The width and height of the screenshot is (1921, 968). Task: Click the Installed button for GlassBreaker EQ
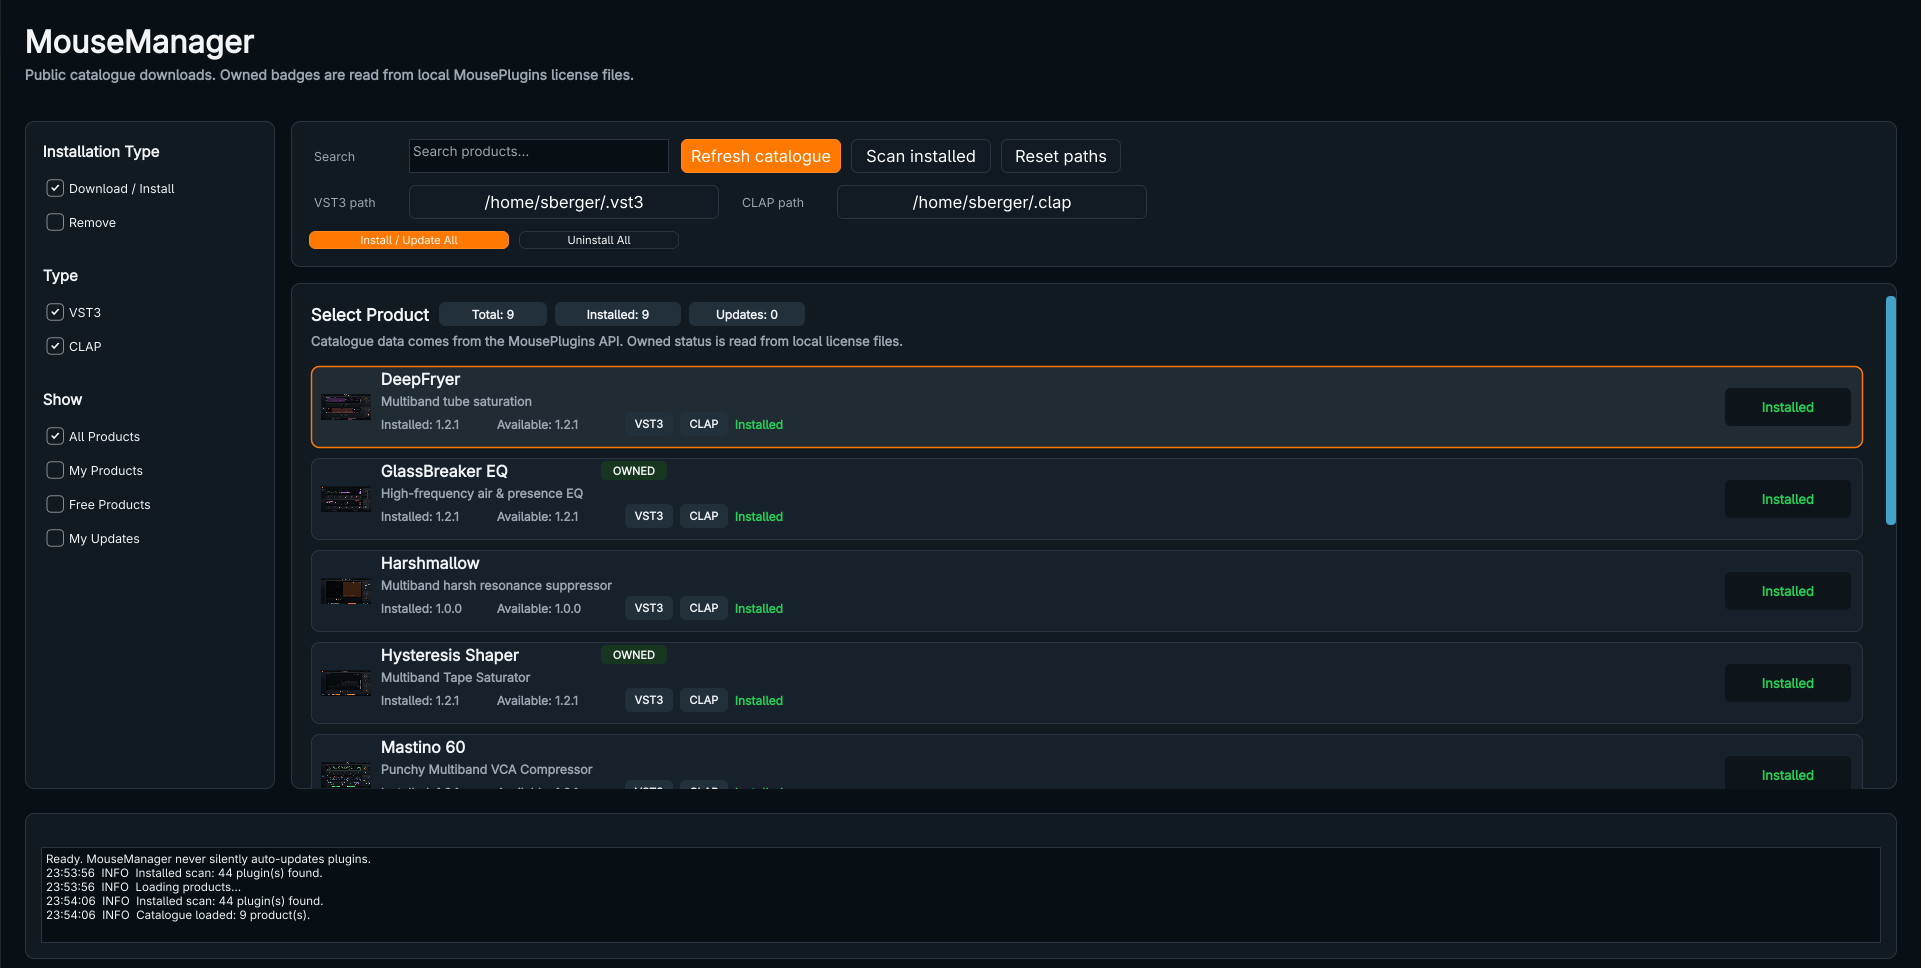pyautogui.click(x=1788, y=499)
